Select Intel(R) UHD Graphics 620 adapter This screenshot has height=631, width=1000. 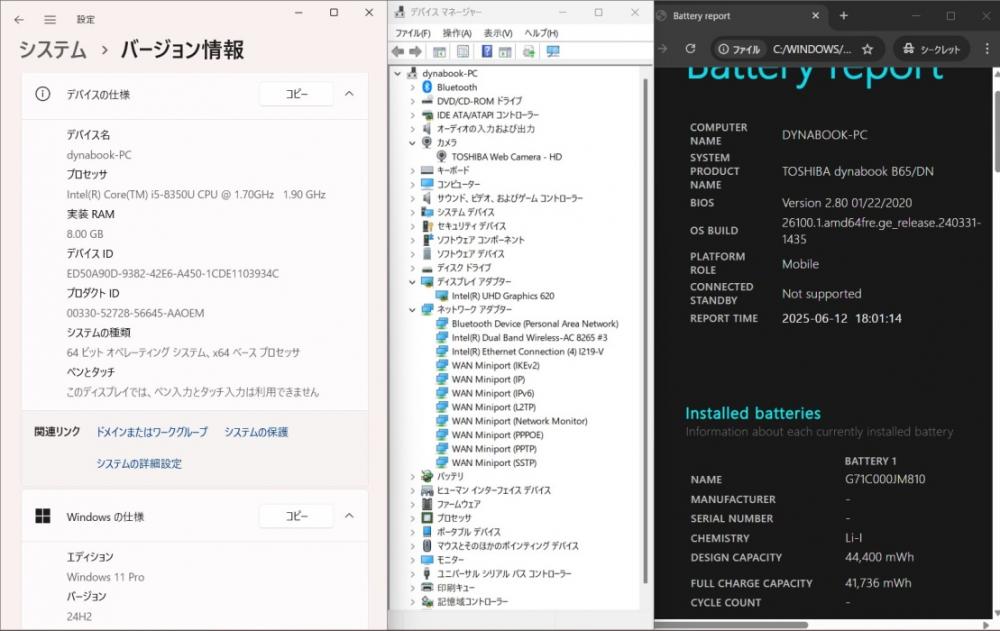503,296
